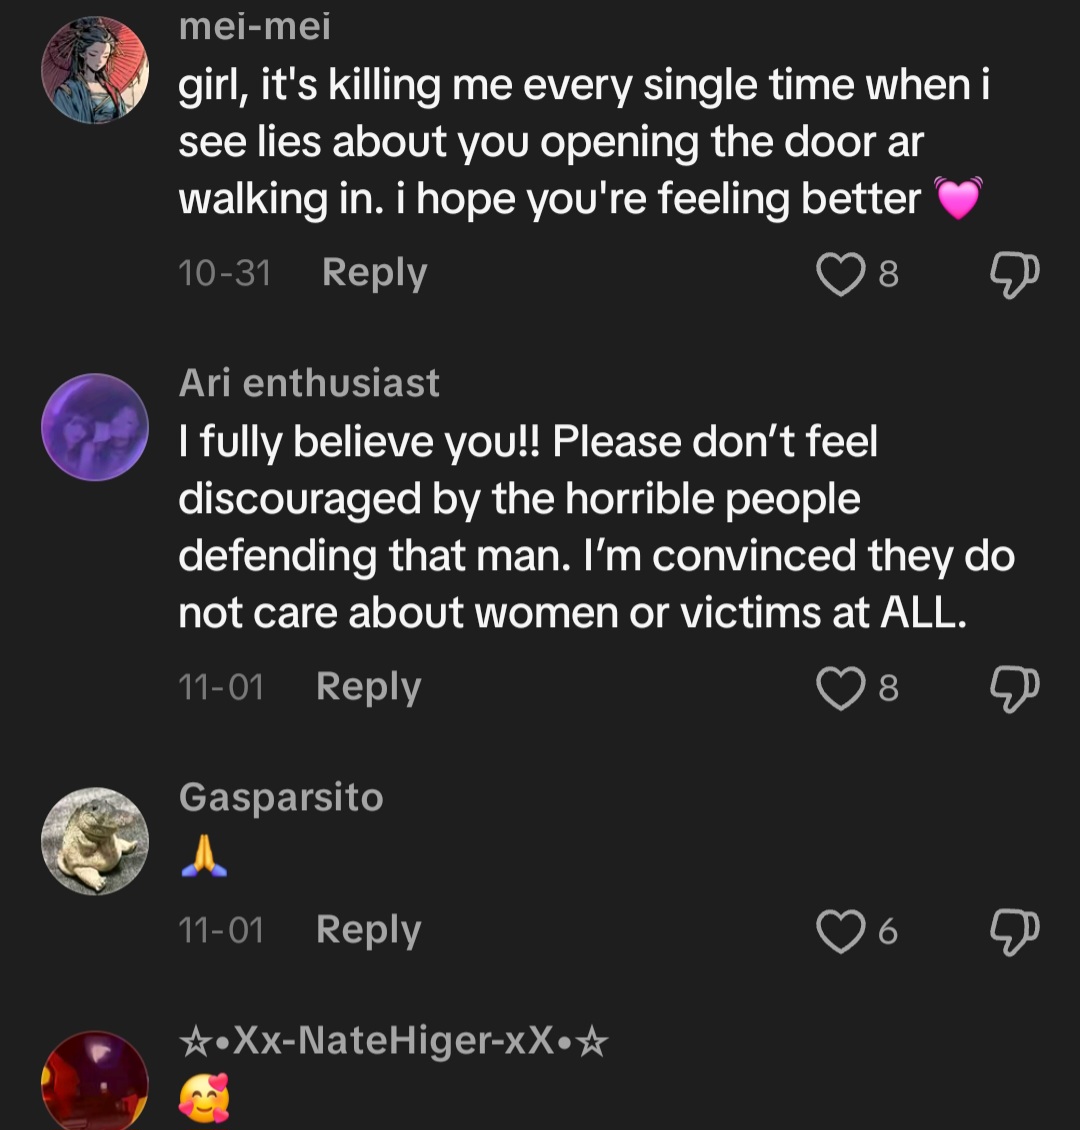Open the Gasparsito username link
1080x1130 pixels.
pyautogui.click(x=281, y=797)
